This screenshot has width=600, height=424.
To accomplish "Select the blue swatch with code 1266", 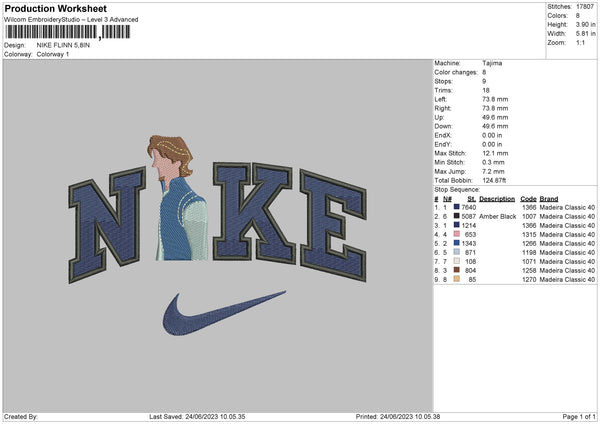I will point(457,243).
